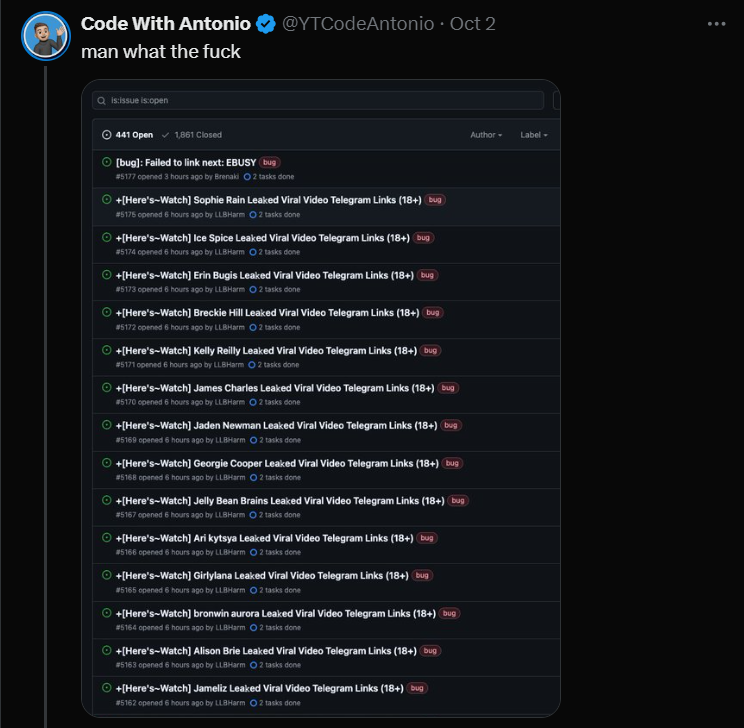Open the three-dot more options menu
This screenshot has width=744, height=728.
pyautogui.click(x=716, y=24)
